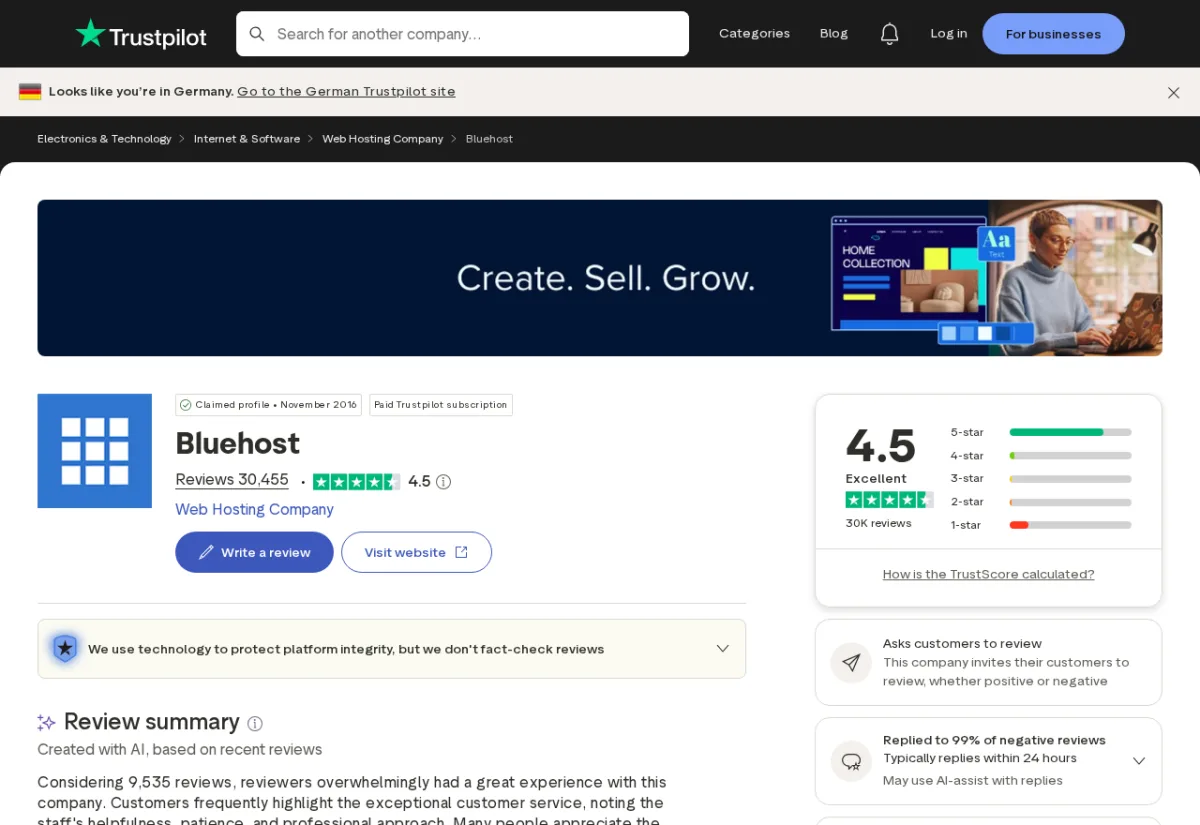Open Electronics & Technology breadcrumb
The height and width of the screenshot is (825, 1200).
(104, 139)
